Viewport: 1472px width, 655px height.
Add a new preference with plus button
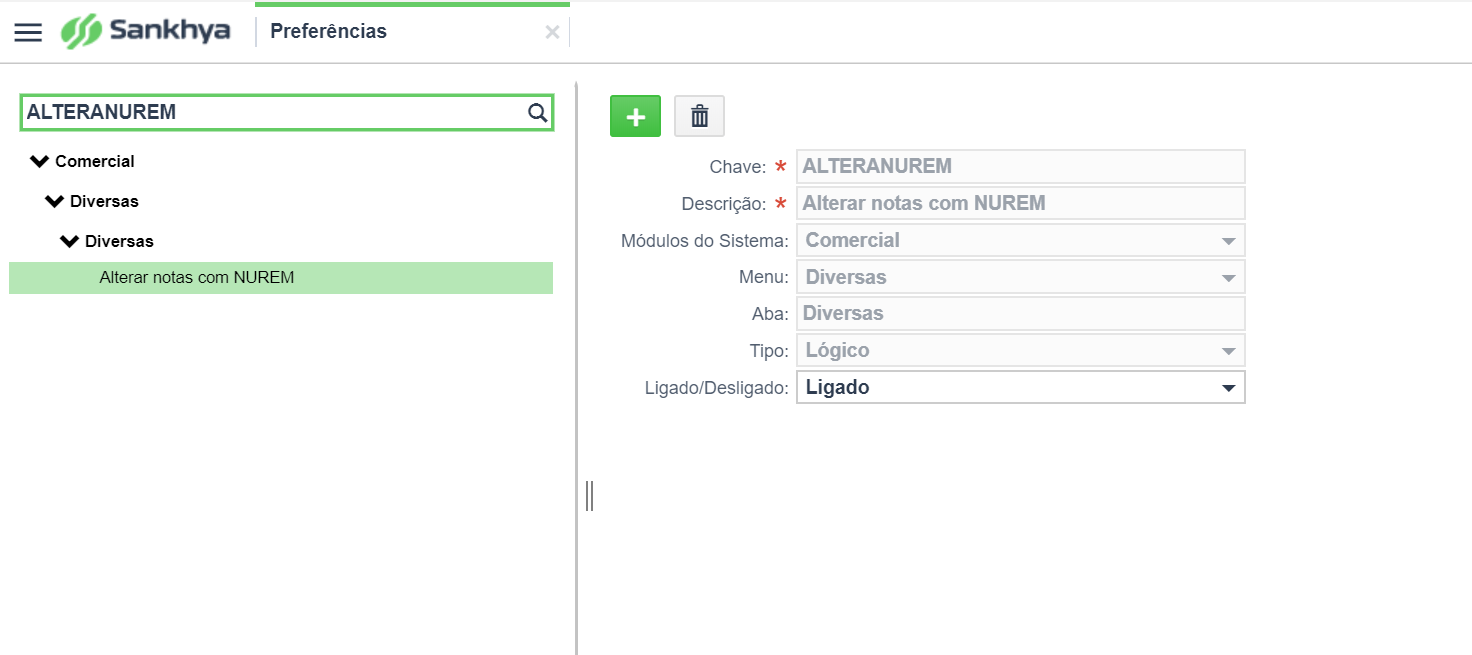[x=635, y=117]
